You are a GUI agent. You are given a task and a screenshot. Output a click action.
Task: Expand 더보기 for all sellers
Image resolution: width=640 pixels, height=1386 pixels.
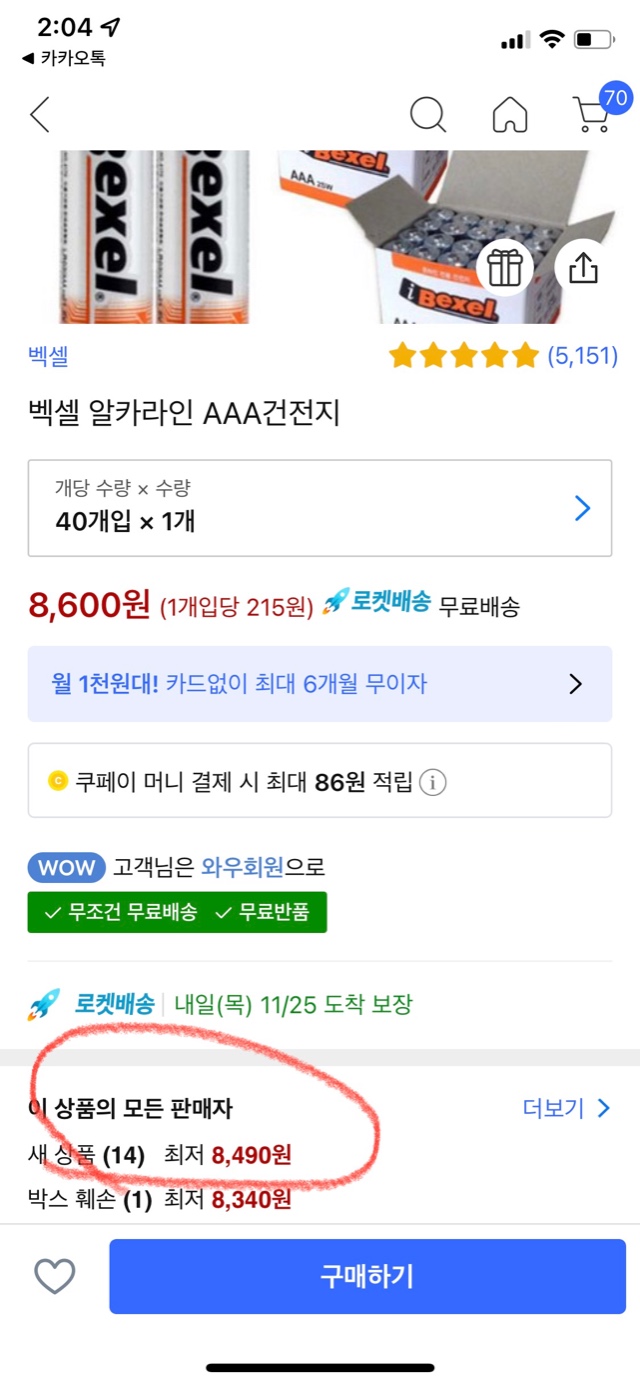pos(566,1108)
